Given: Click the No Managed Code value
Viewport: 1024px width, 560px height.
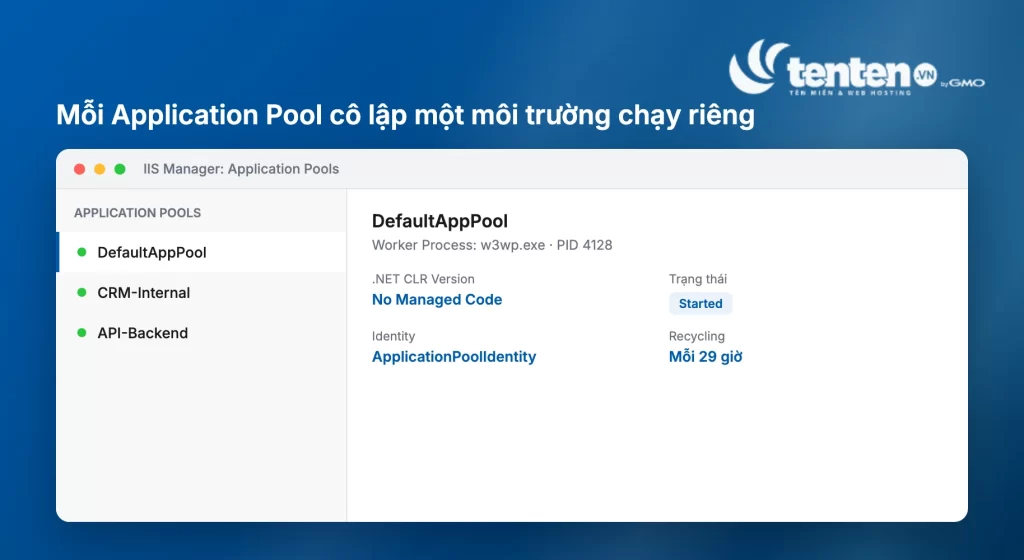Looking at the screenshot, I should point(437,300).
